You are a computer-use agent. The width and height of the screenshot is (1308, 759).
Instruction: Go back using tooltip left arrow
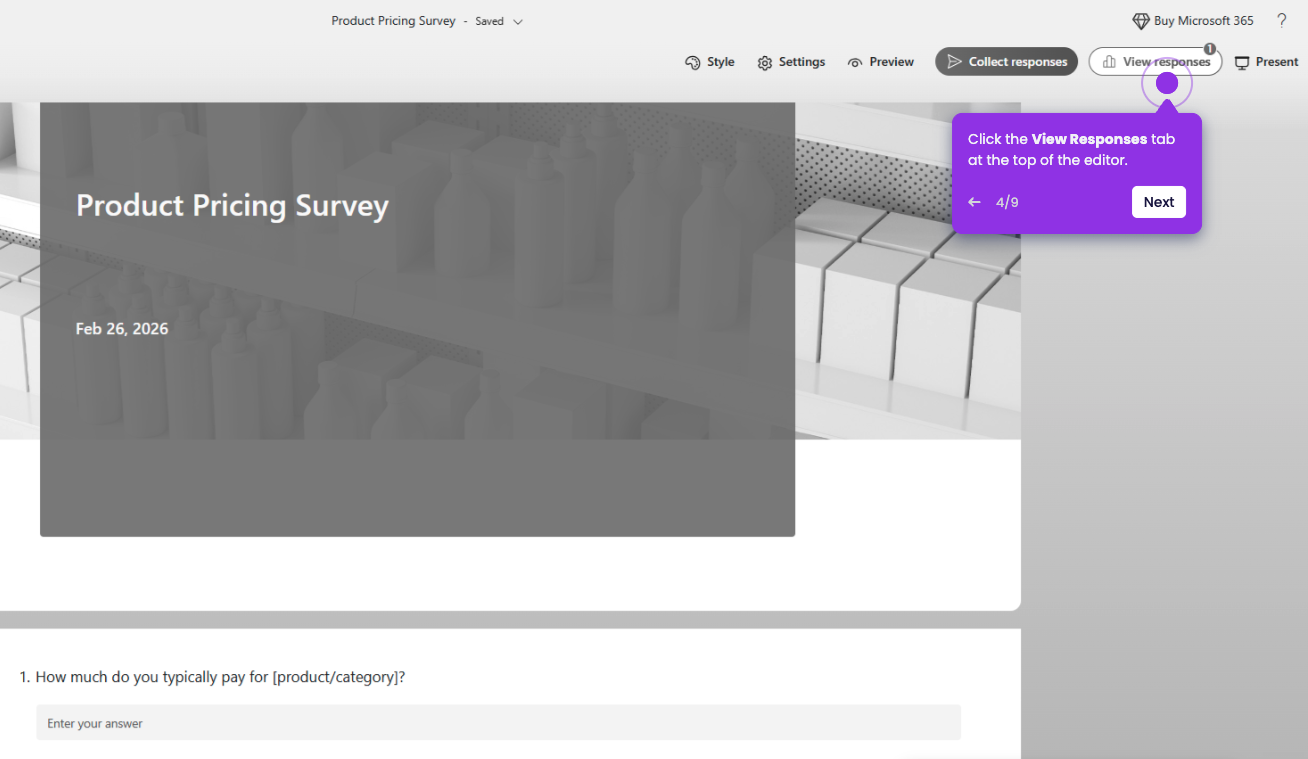(974, 202)
